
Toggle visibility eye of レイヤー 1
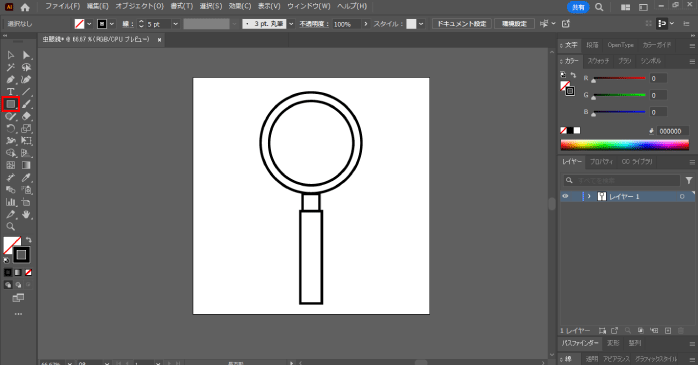click(565, 196)
